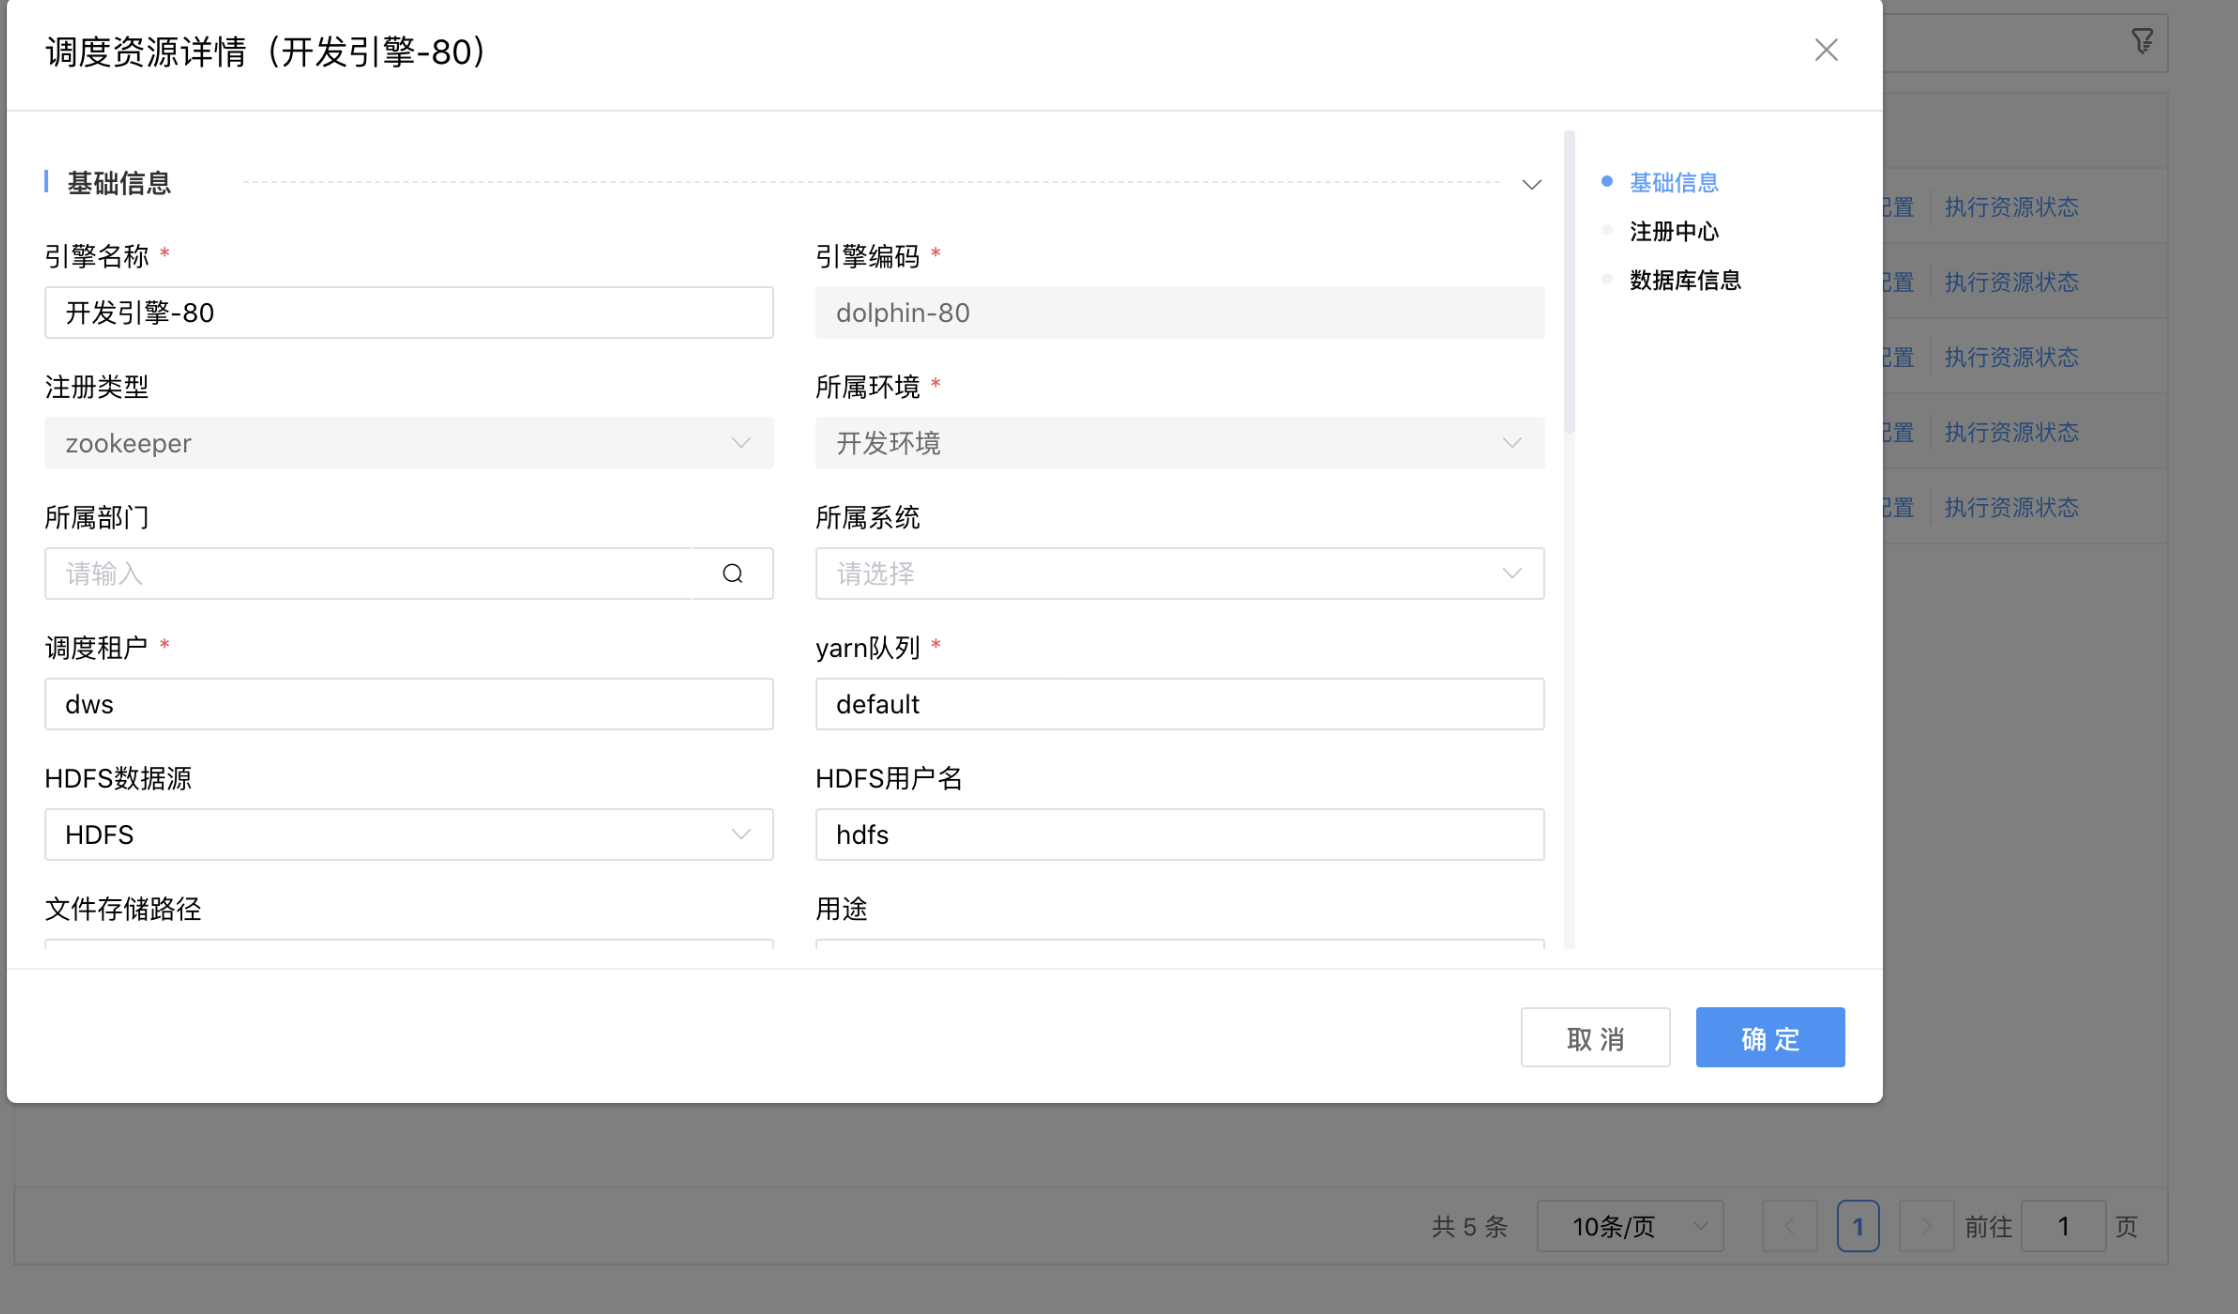Collapse the 基础信息 section
The height and width of the screenshot is (1314, 2238).
pos(1531,184)
